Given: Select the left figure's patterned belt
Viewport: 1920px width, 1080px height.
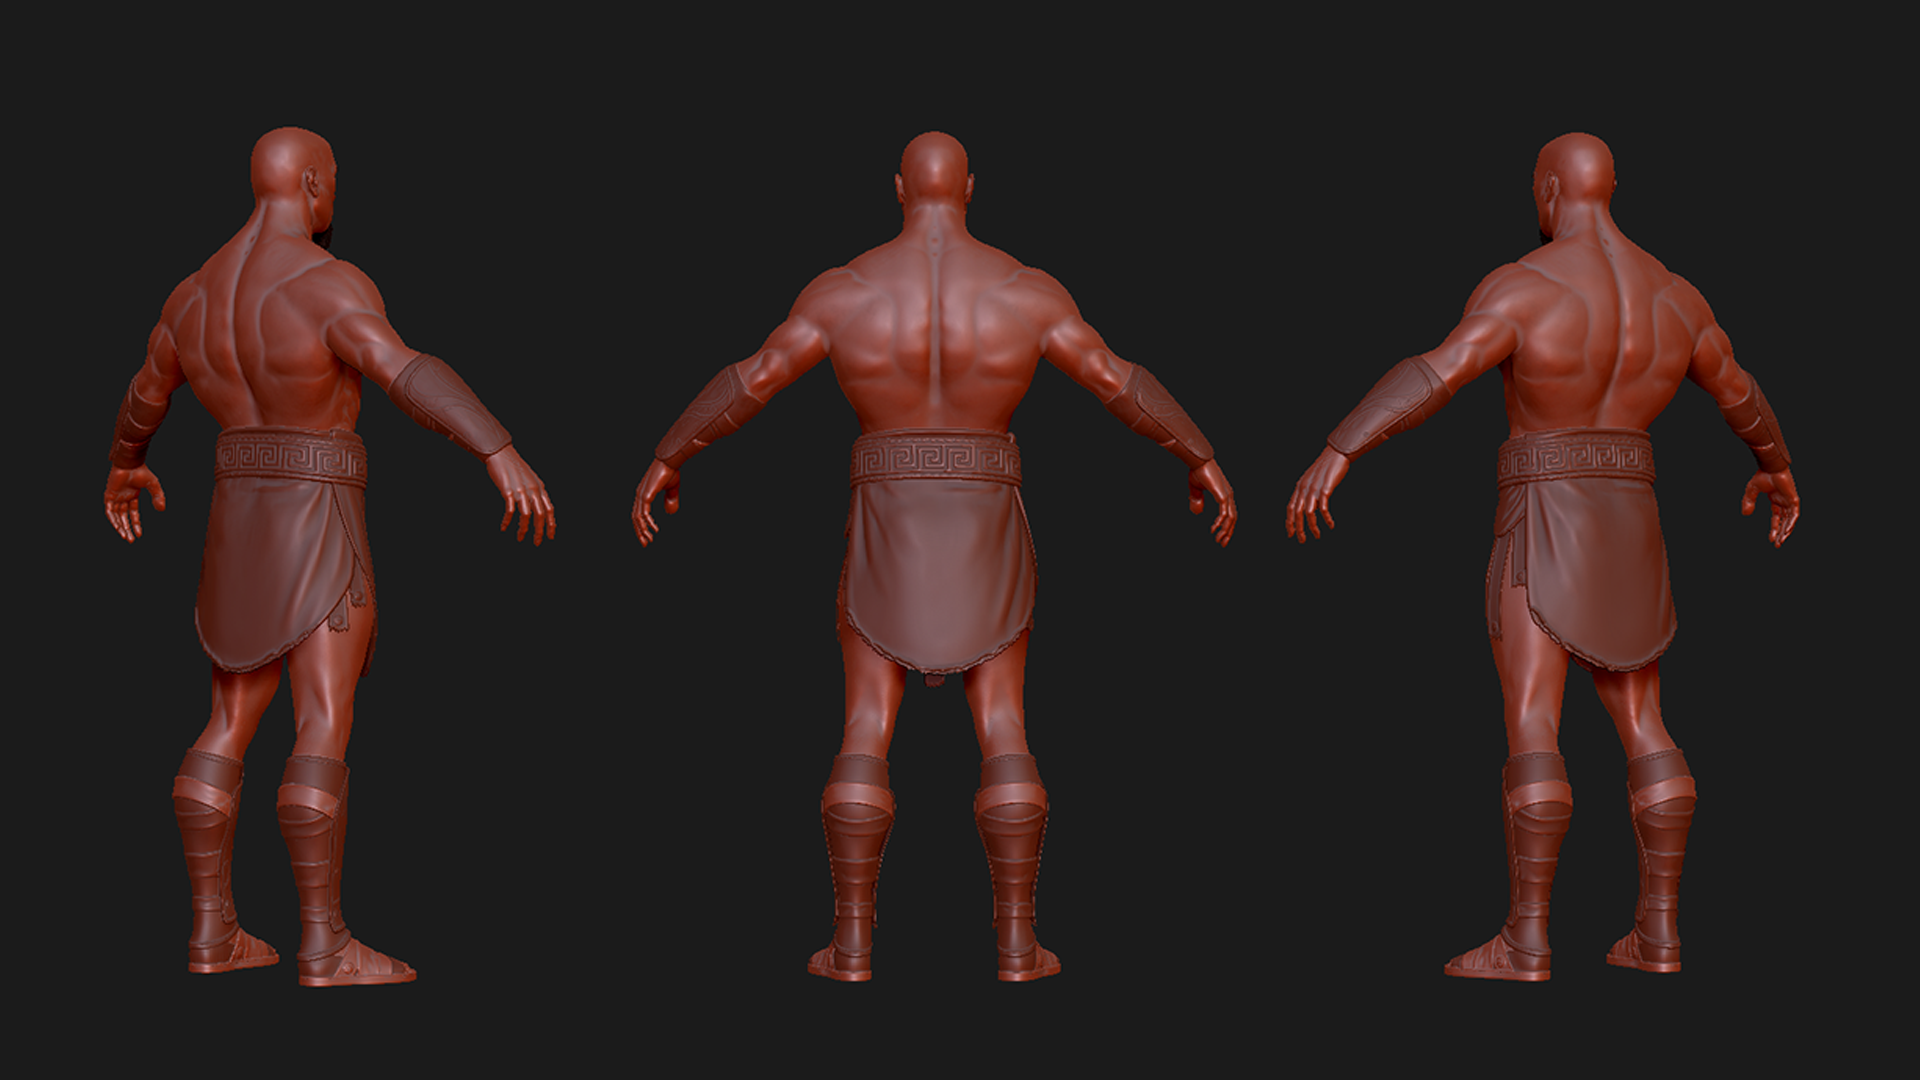Looking at the screenshot, I should click(290, 458).
